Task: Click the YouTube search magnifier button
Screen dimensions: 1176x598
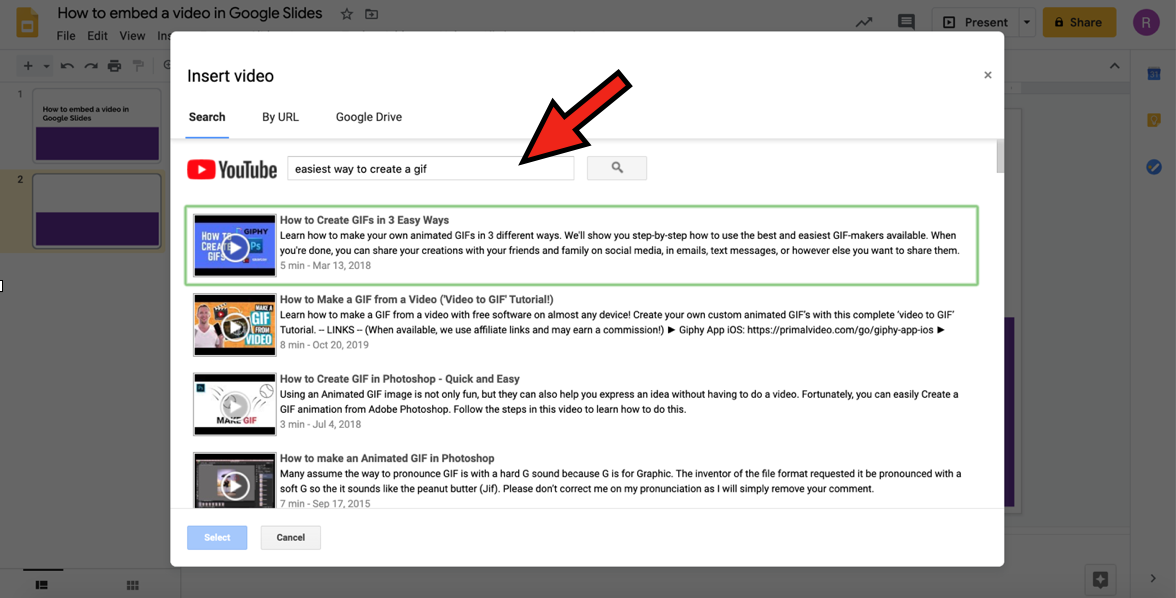Action: pyautogui.click(x=616, y=168)
